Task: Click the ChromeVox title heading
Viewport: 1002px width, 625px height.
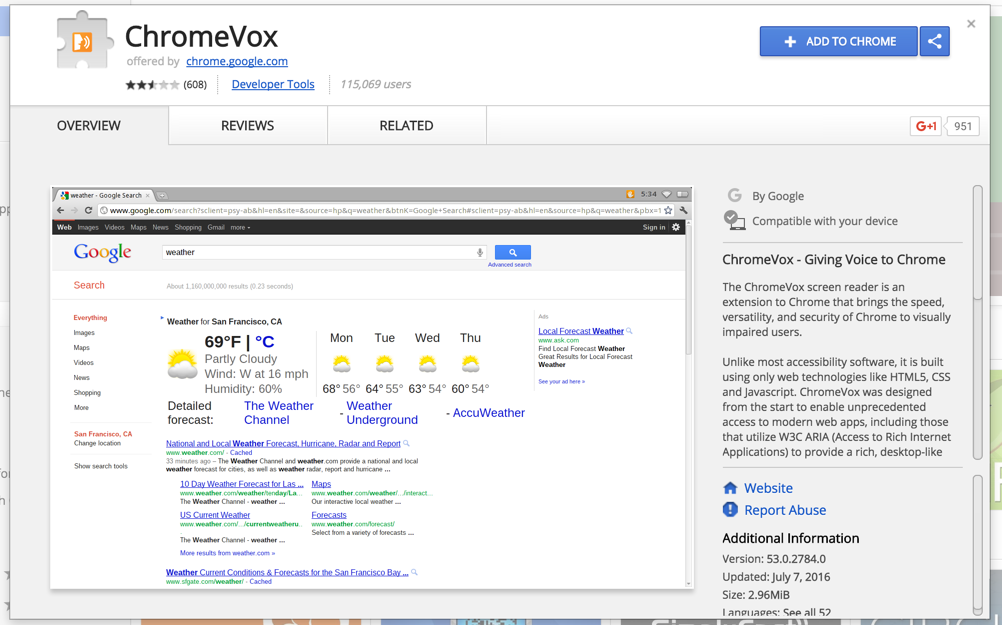Action: [x=201, y=36]
